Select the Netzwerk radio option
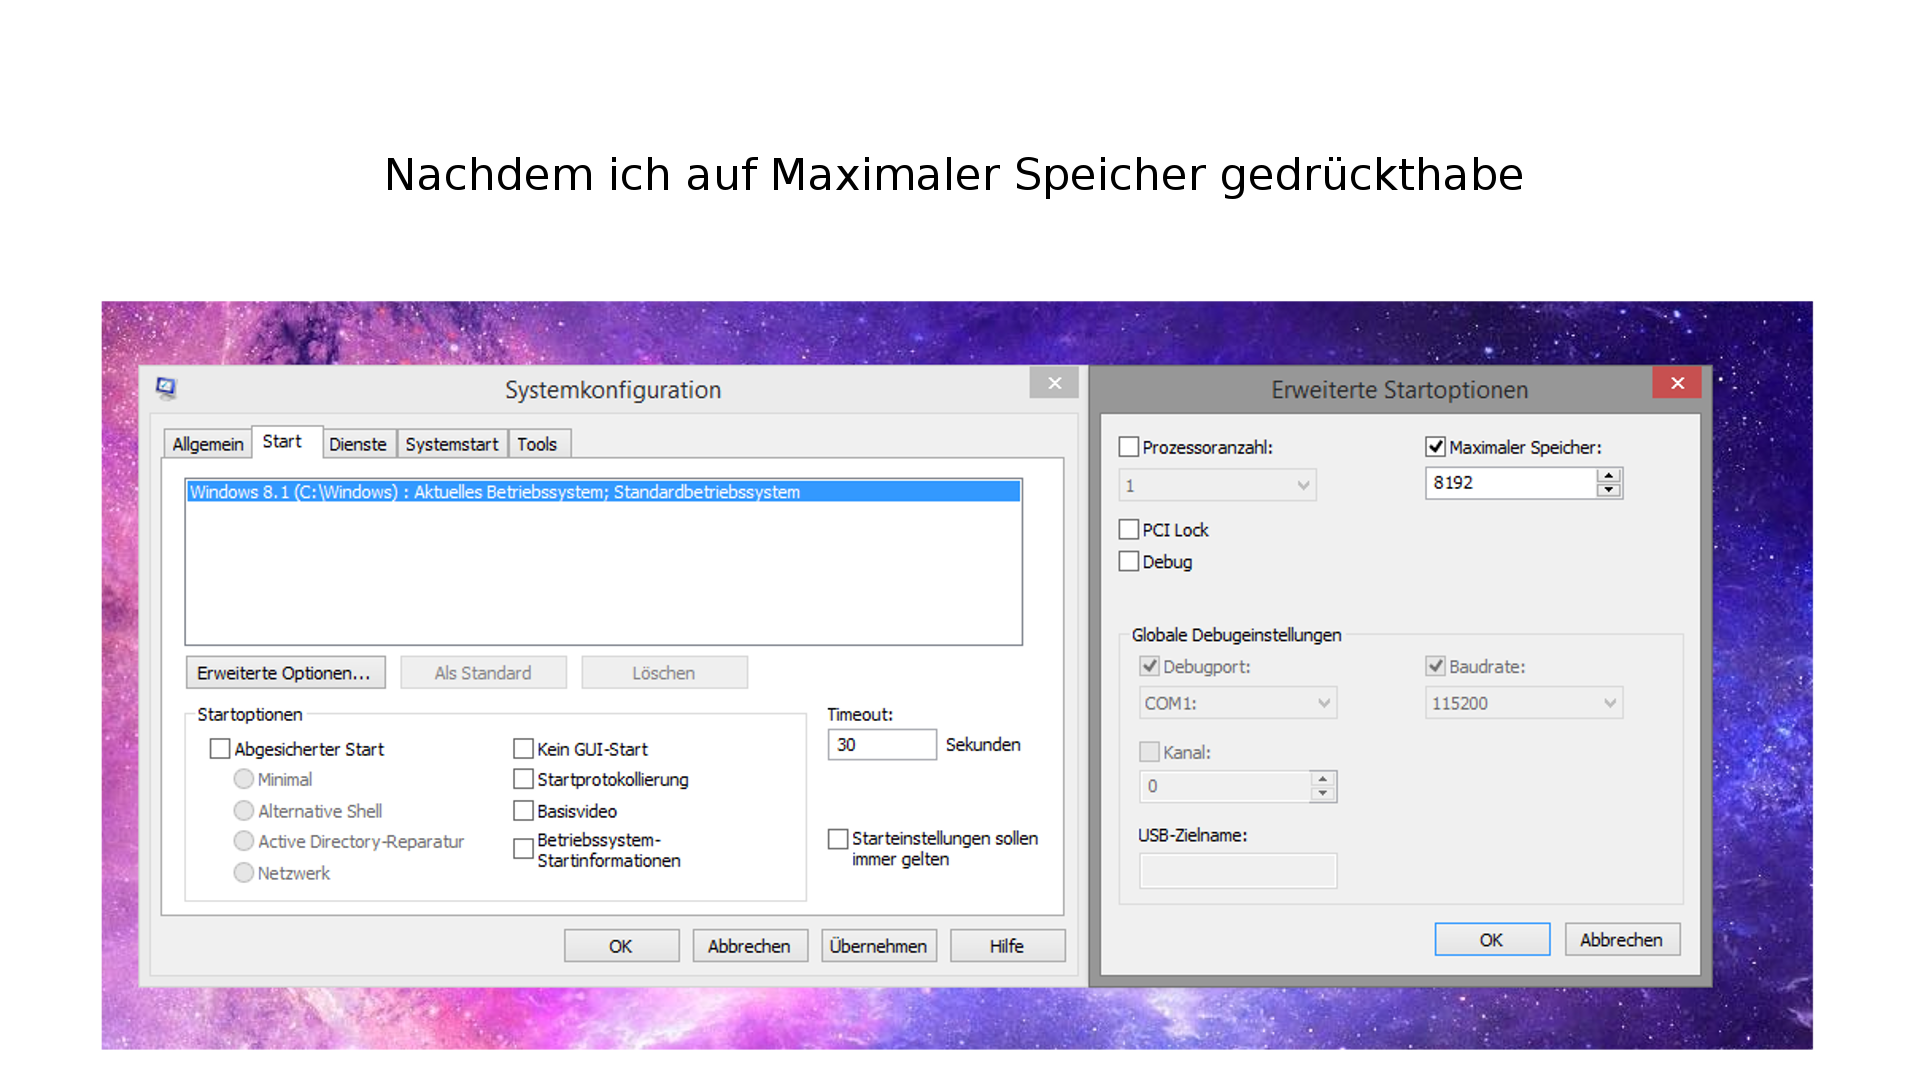The width and height of the screenshot is (1920, 1080). coord(243,873)
